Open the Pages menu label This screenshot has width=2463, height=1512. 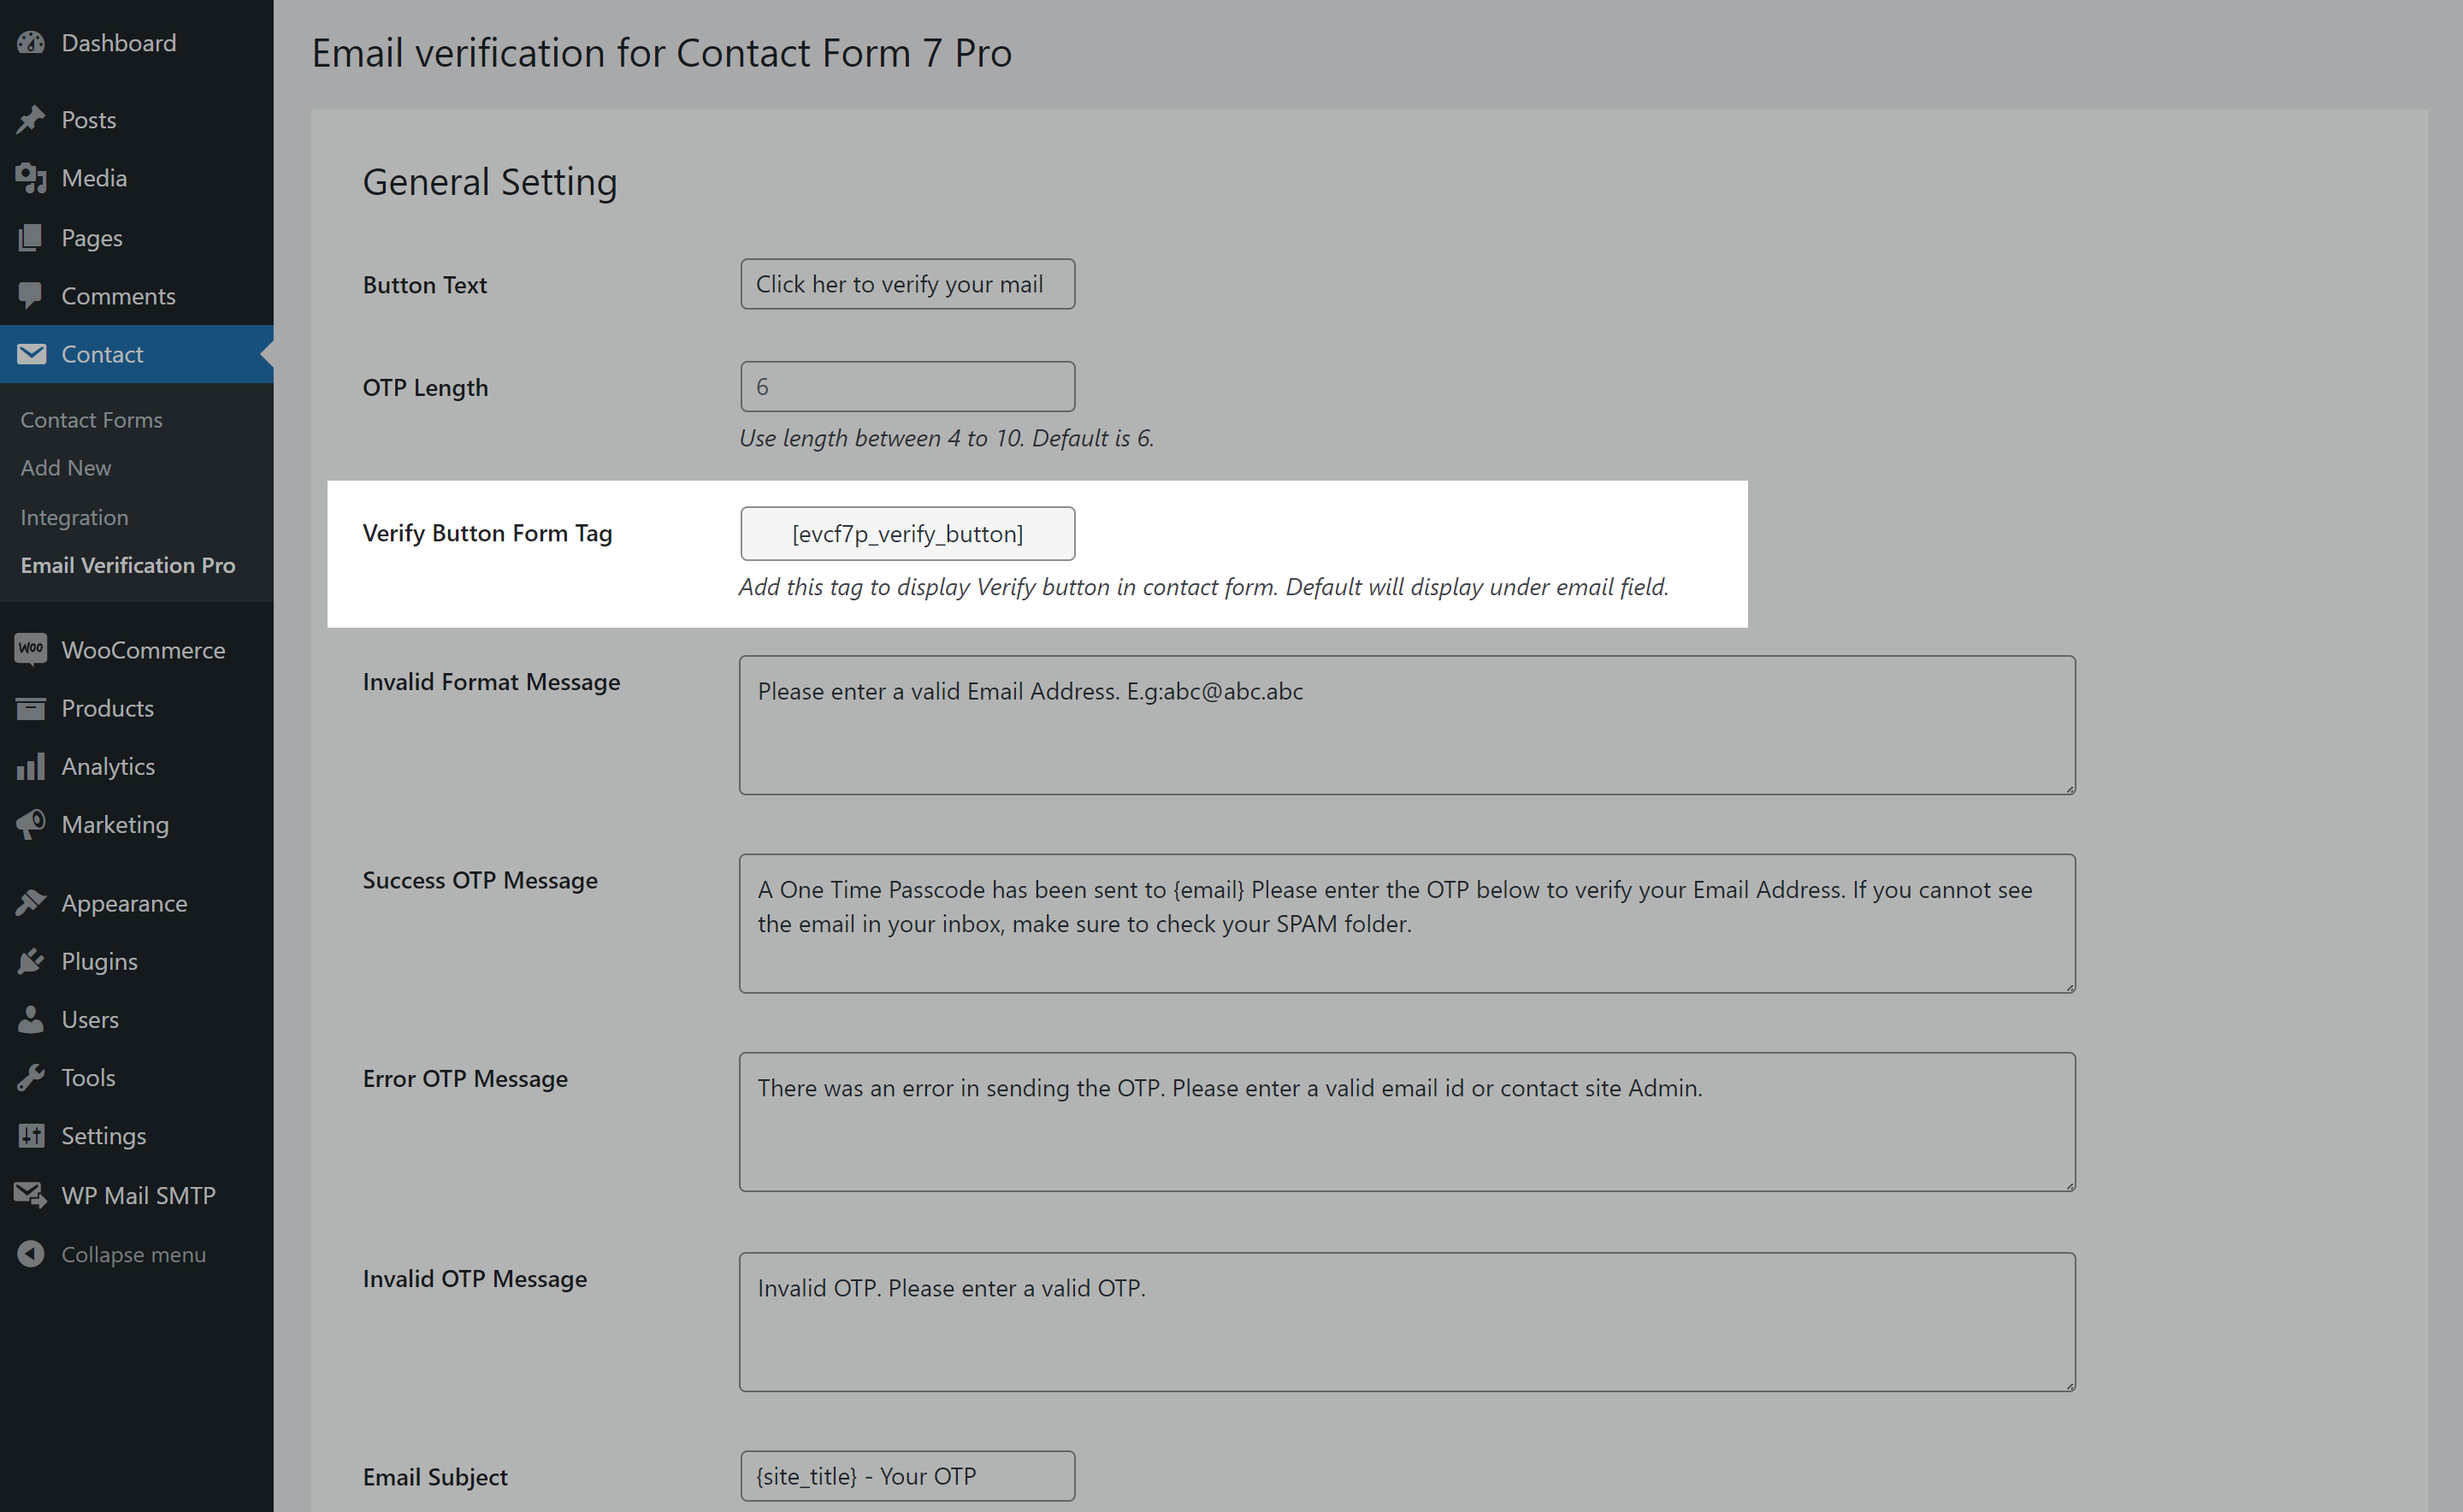click(x=92, y=238)
